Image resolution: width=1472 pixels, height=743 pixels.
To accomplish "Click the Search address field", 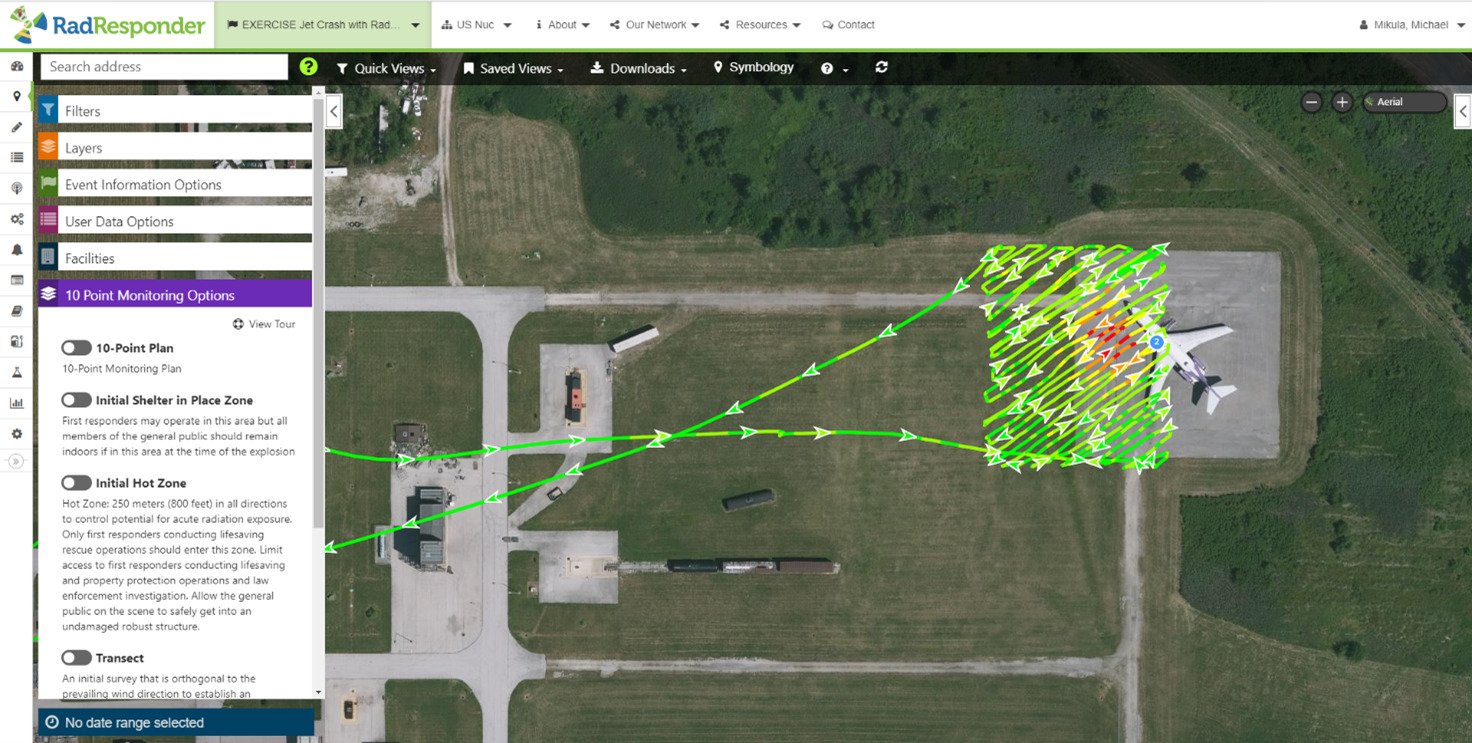I will [164, 67].
